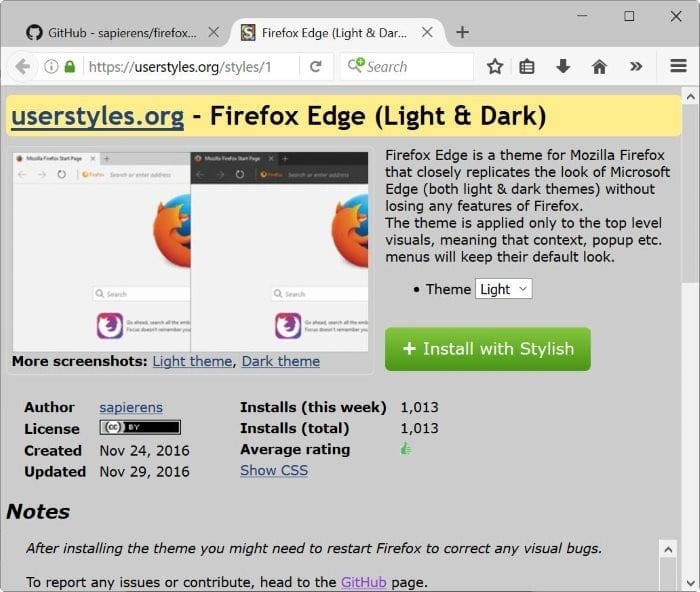Open the GitHub link in Notes
700x592 pixels.
click(364, 582)
